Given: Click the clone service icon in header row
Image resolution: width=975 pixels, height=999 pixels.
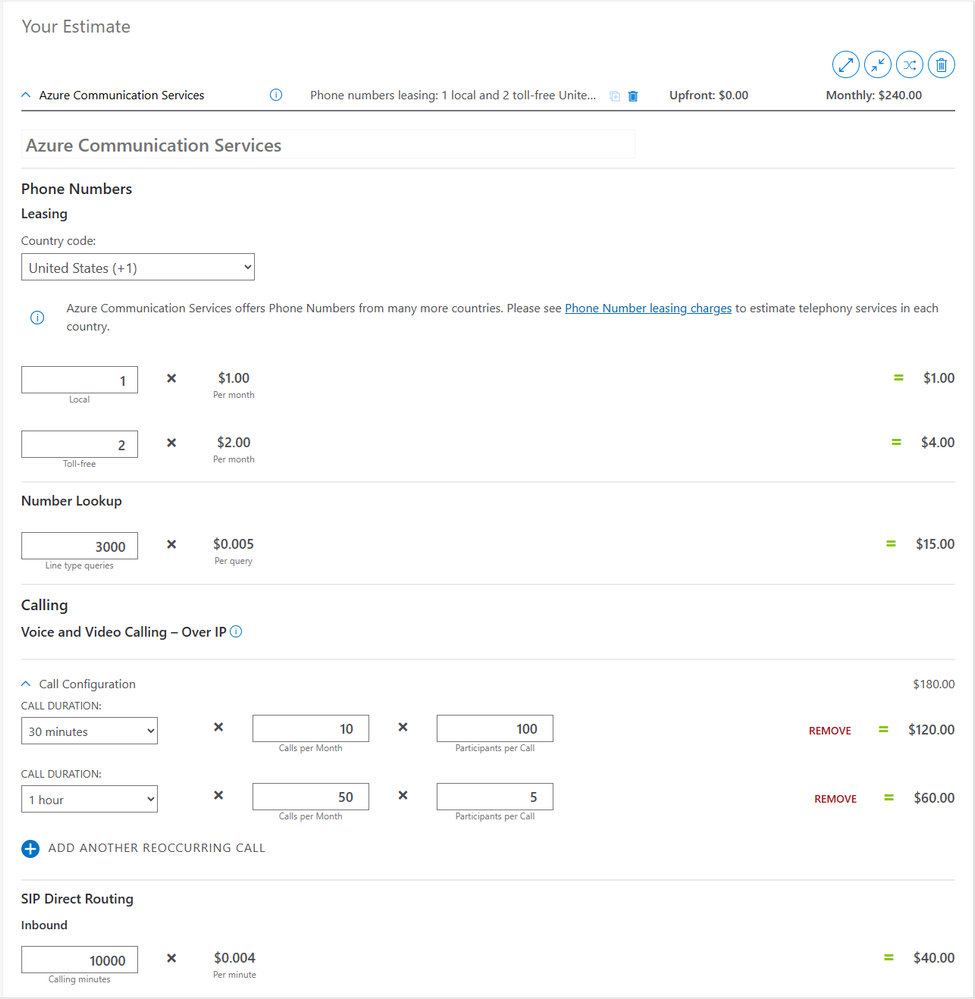Looking at the screenshot, I should coord(615,96).
